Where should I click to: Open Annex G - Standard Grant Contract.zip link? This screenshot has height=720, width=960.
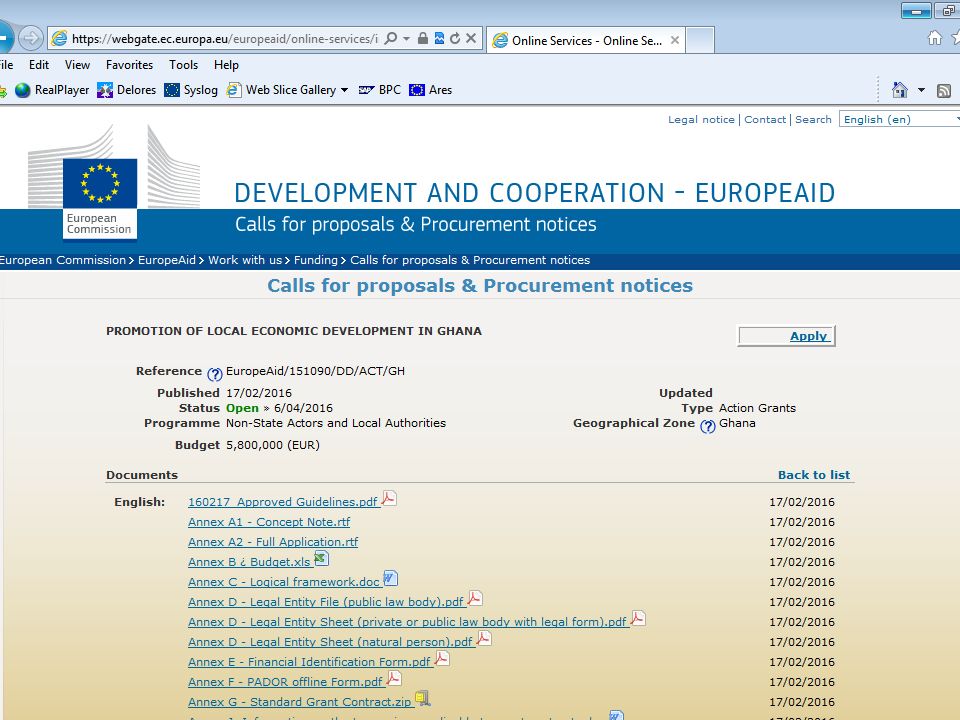click(299, 702)
